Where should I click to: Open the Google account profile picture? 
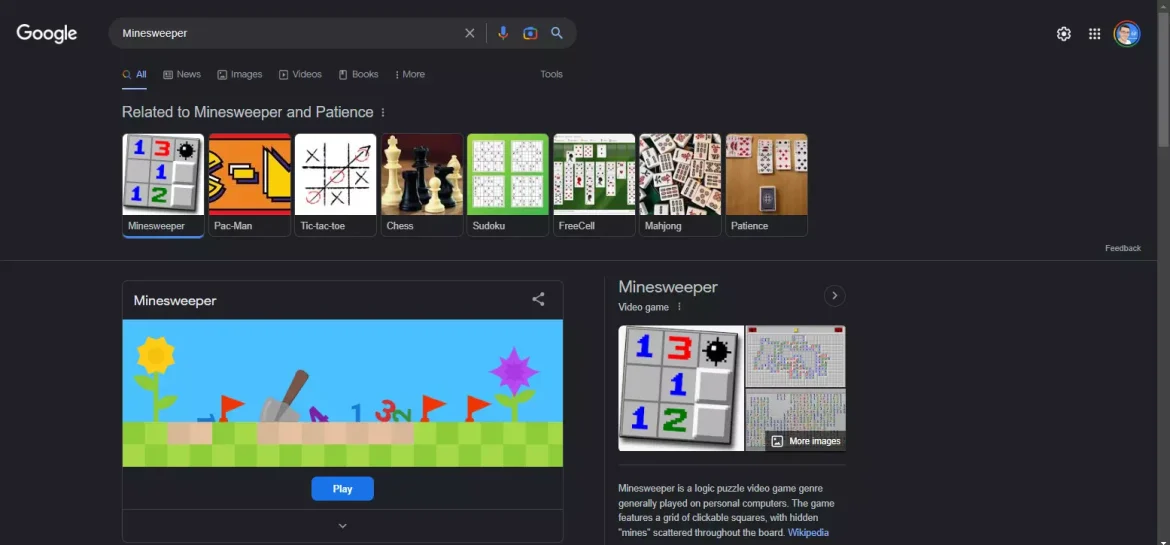click(x=1127, y=34)
